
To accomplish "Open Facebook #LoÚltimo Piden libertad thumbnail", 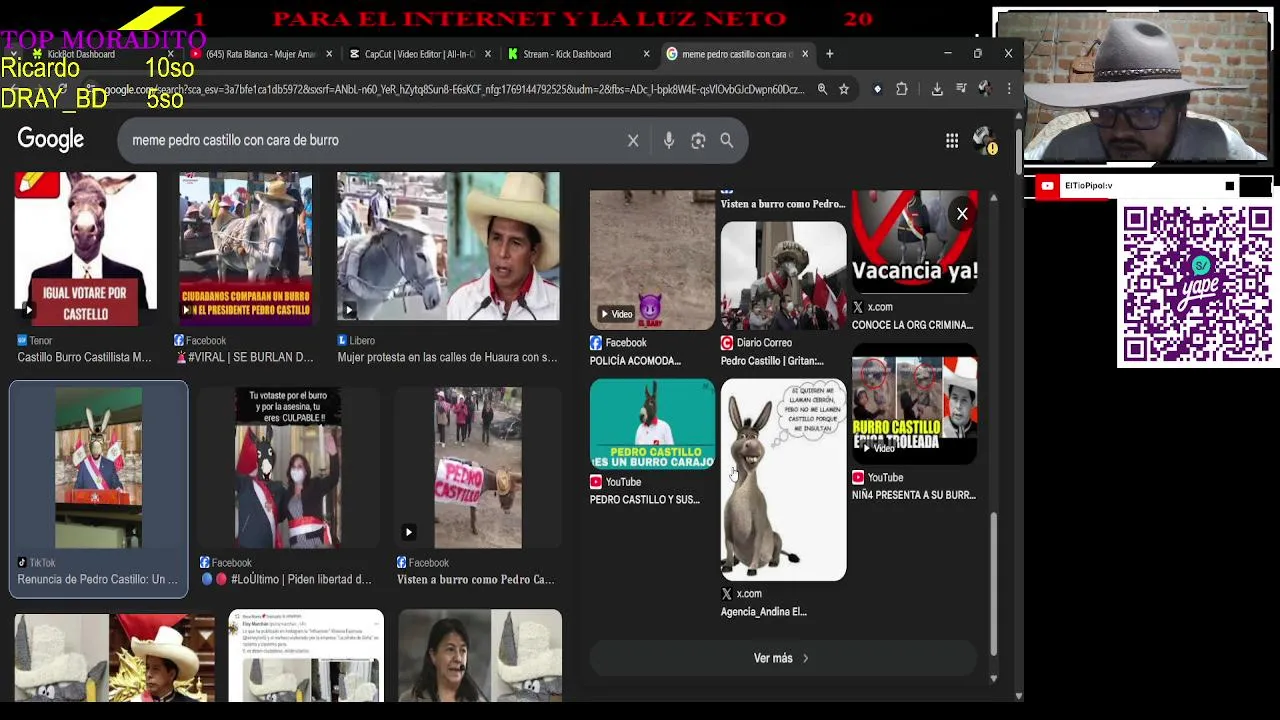I will [288, 468].
